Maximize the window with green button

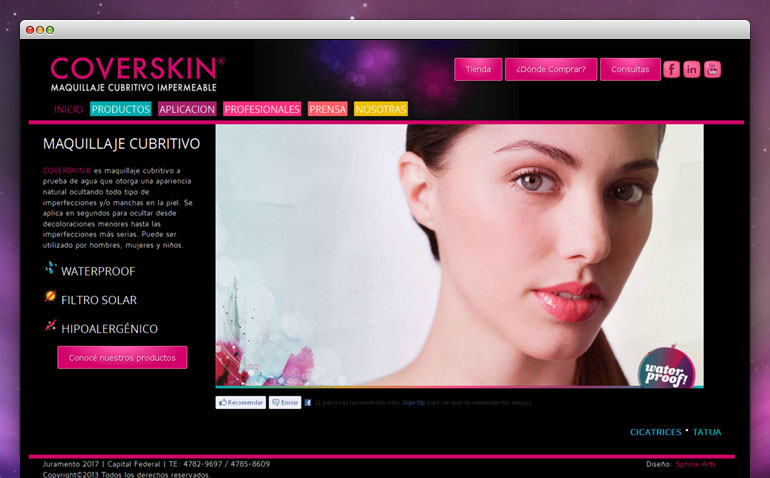tap(50, 30)
